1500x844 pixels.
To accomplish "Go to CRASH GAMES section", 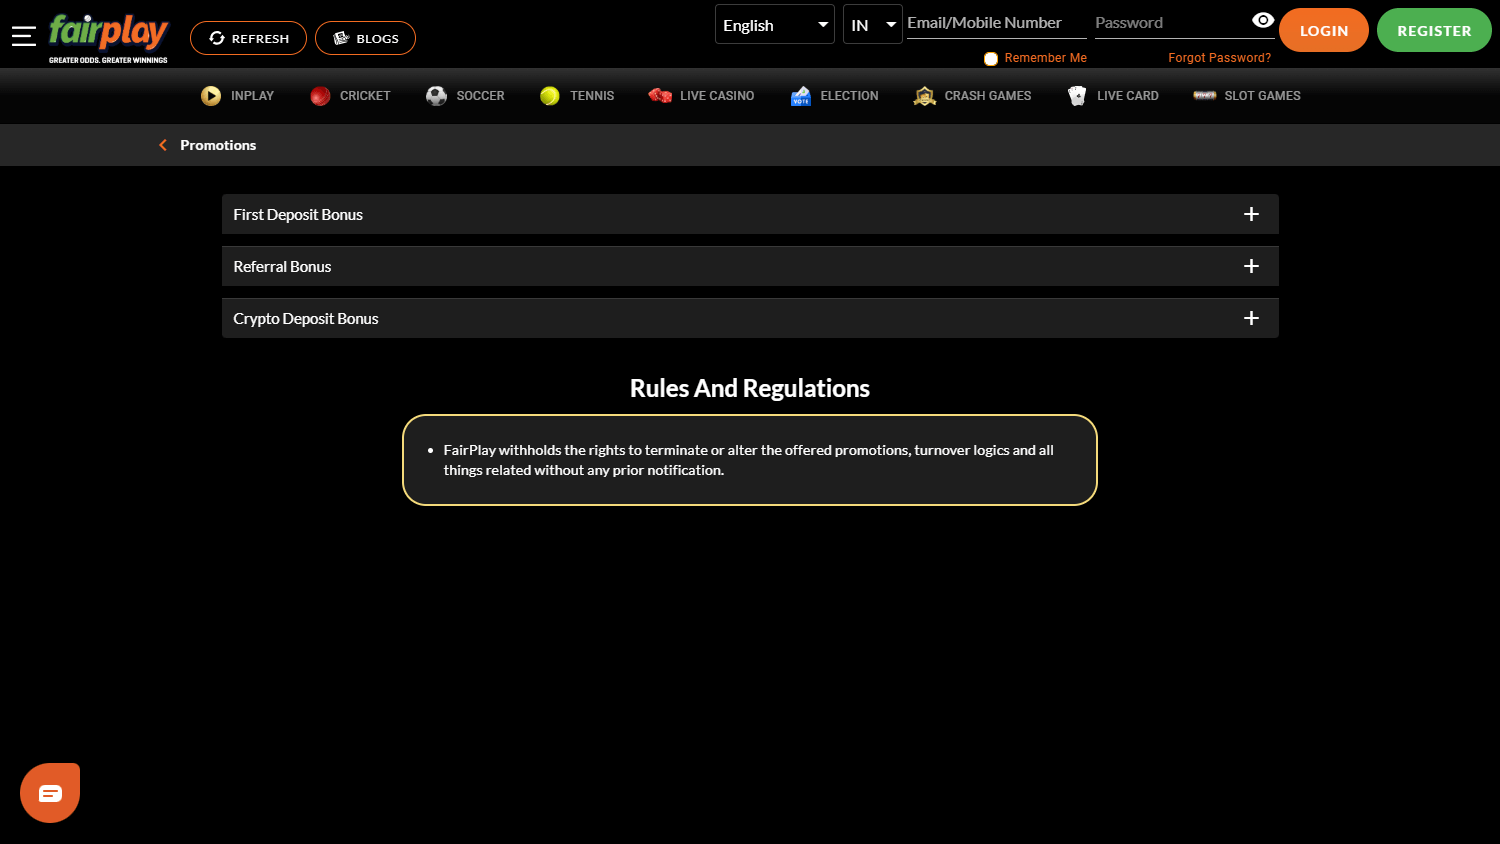I will point(988,96).
